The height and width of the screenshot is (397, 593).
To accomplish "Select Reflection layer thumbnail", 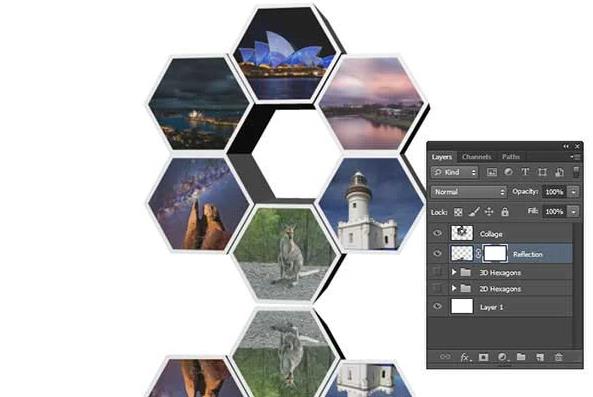I will [462, 253].
